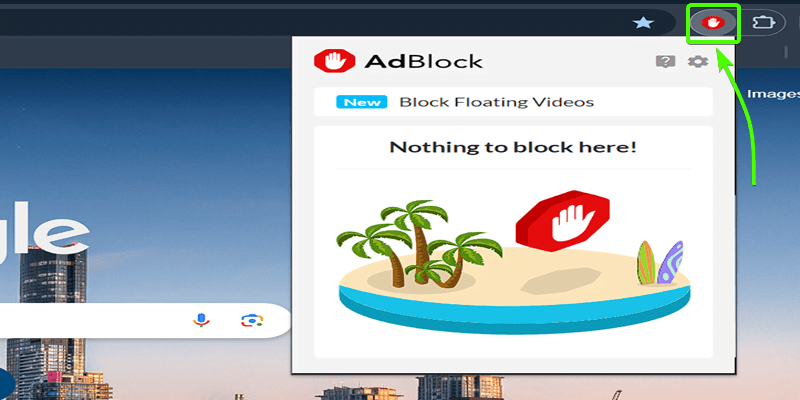
Task: Open AdBlock settings via the gear icon
Action: [x=698, y=62]
